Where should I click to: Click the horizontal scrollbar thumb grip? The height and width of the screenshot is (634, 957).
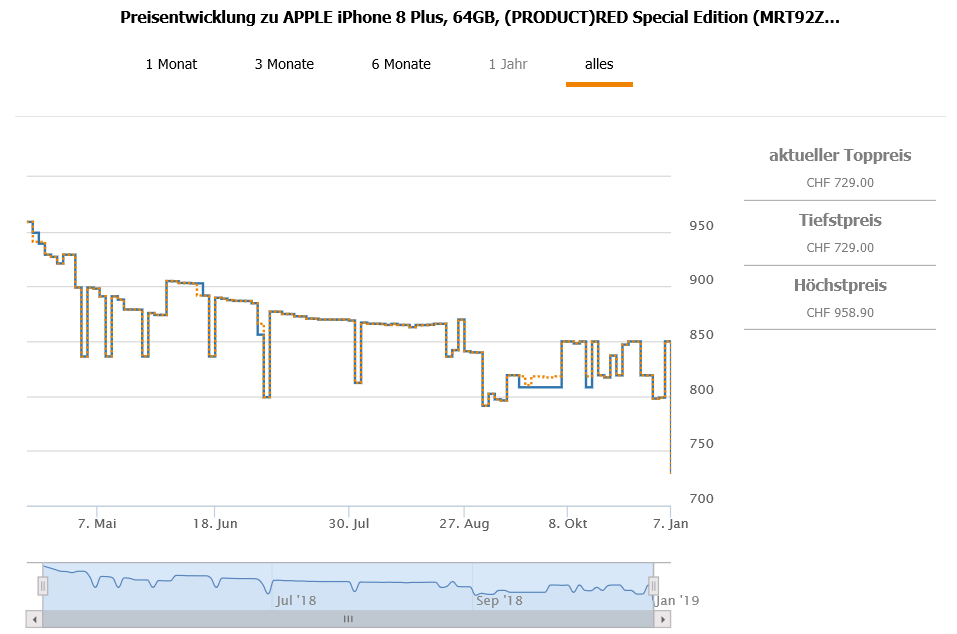pyautogui.click(x=348, y=619)
